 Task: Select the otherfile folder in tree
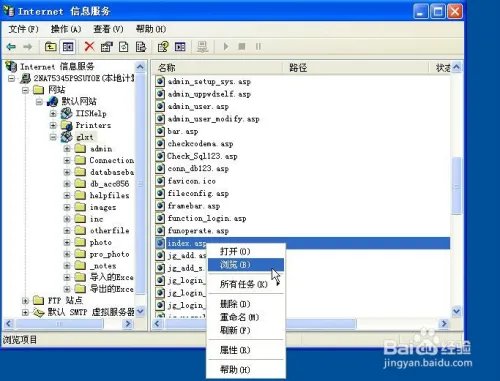point(109,230)
